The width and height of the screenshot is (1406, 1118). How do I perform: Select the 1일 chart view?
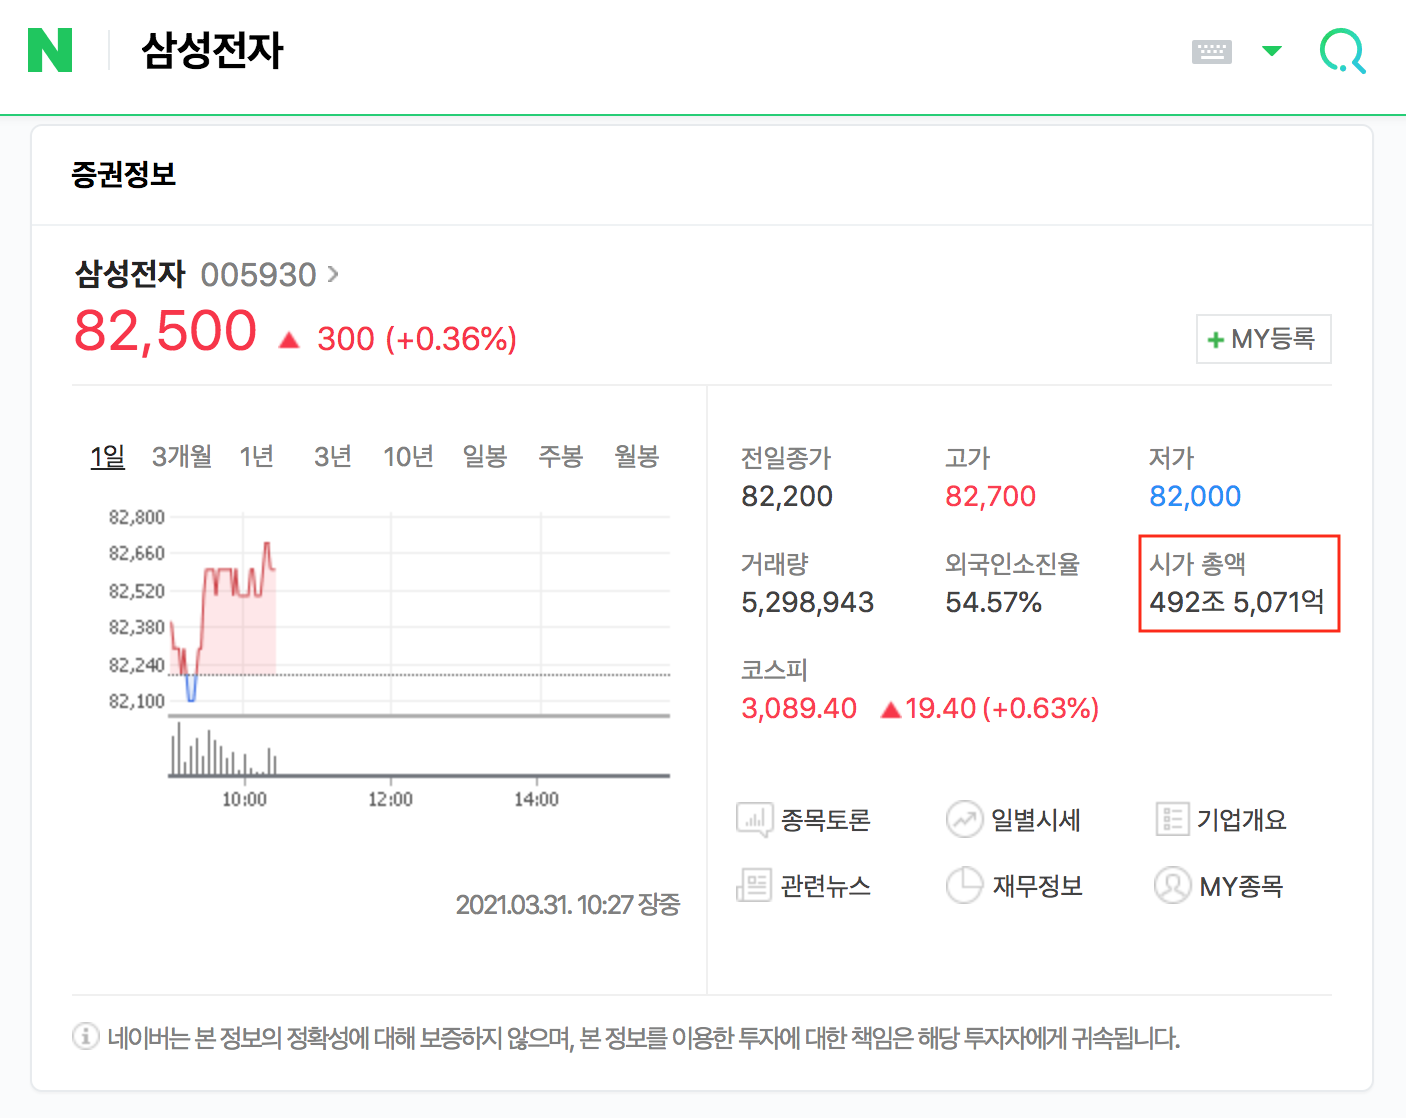point(107,456)
